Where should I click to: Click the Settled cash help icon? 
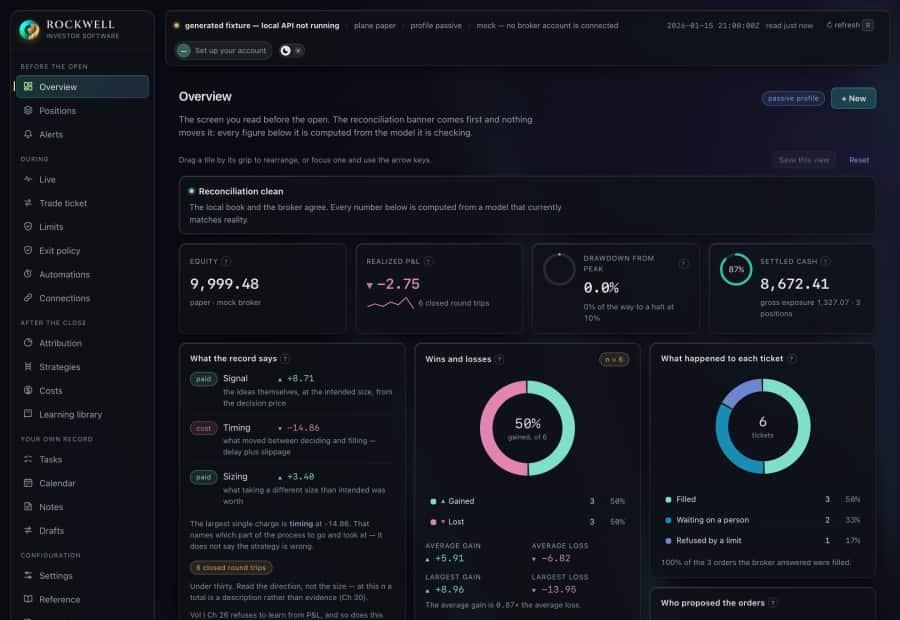coord(825,261)
